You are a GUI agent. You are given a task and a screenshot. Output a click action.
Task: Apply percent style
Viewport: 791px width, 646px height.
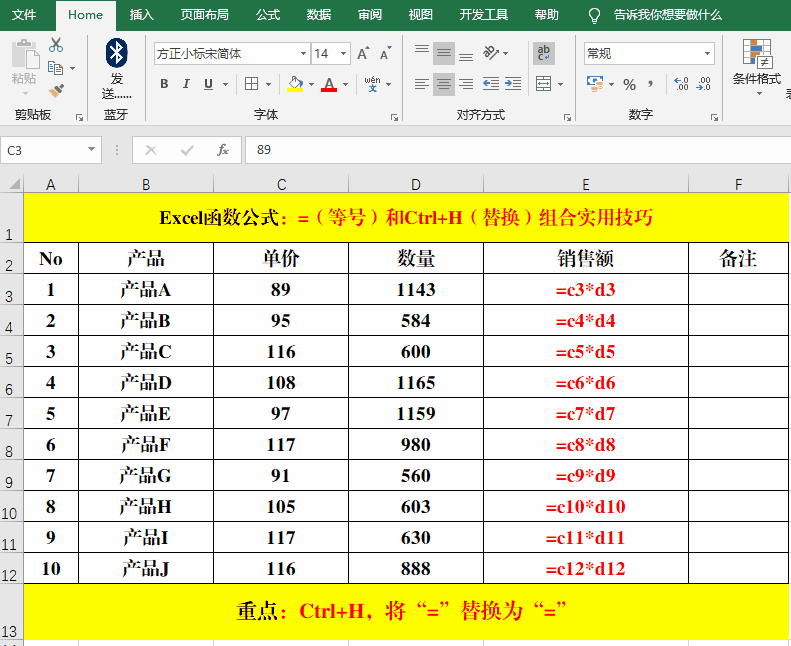pyautogui.click(x=629, y=84)
